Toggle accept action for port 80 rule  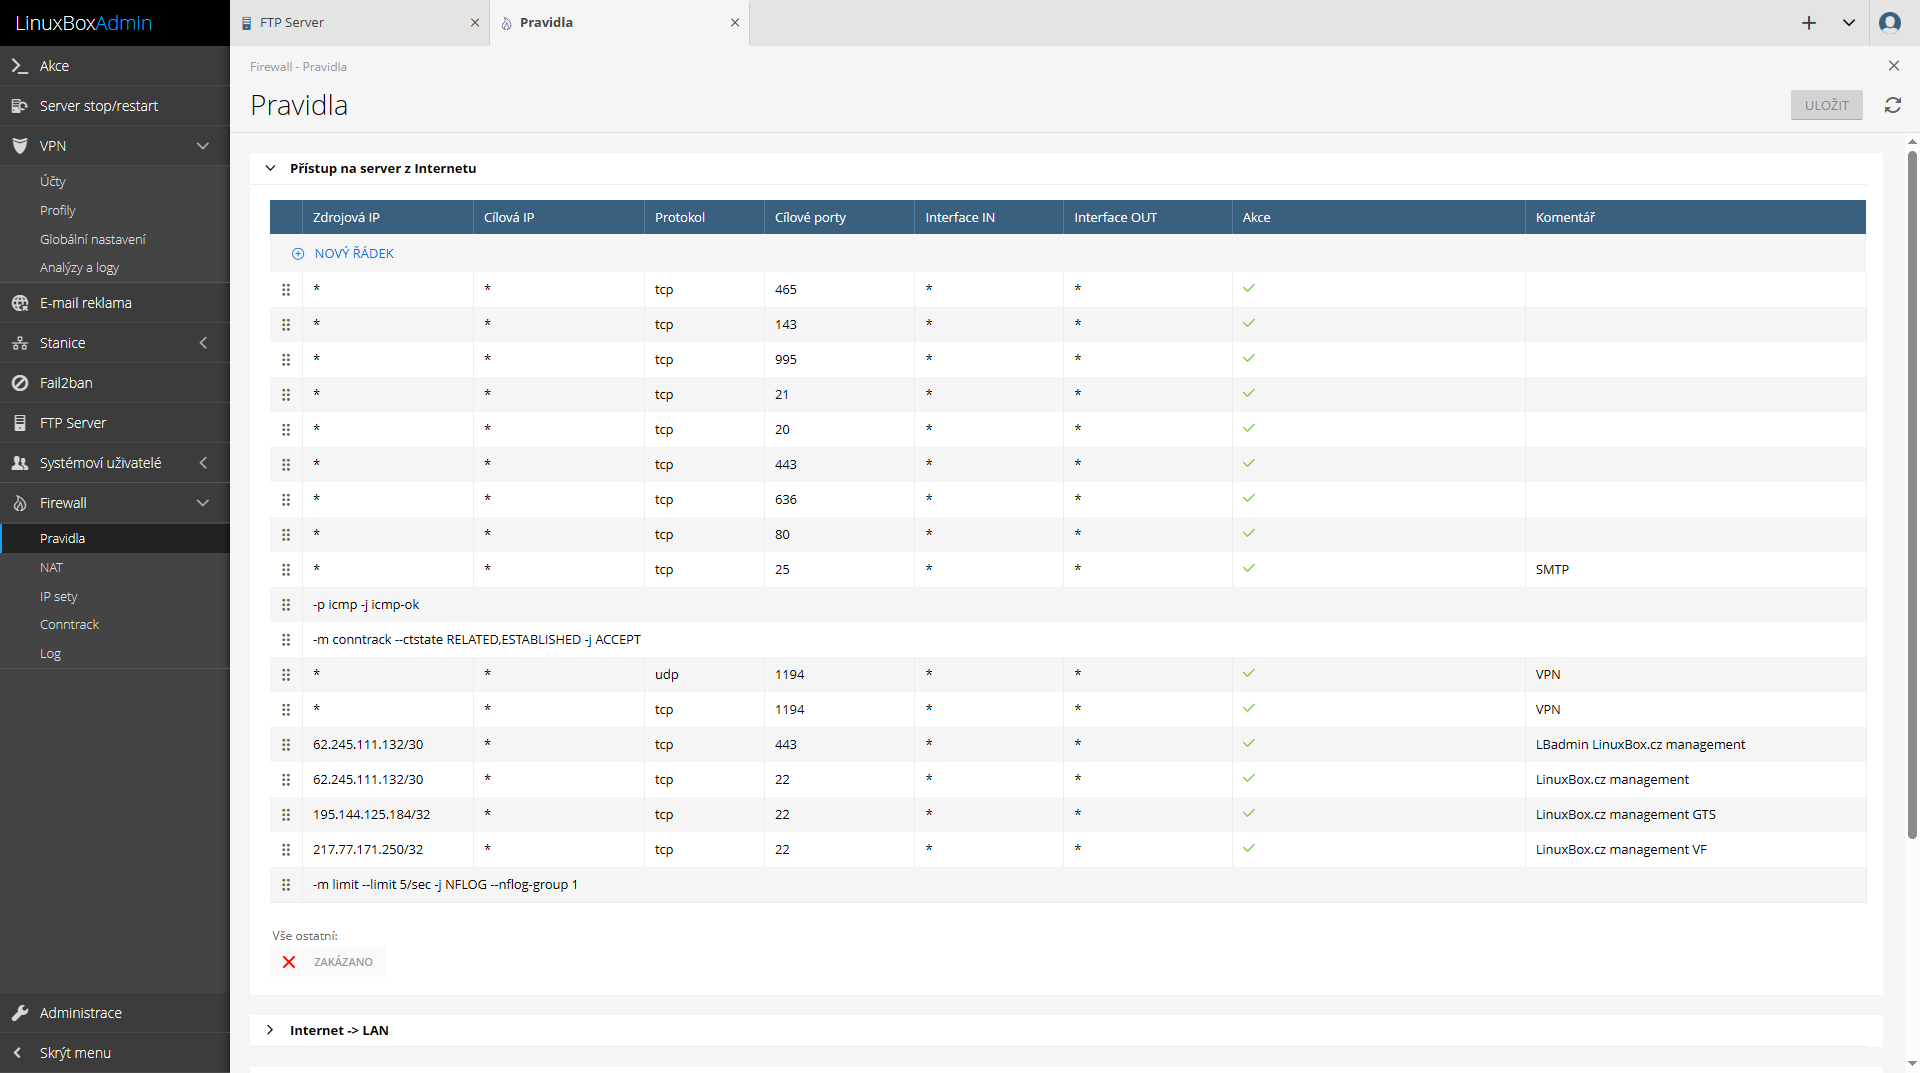(x=1249, y=533)
